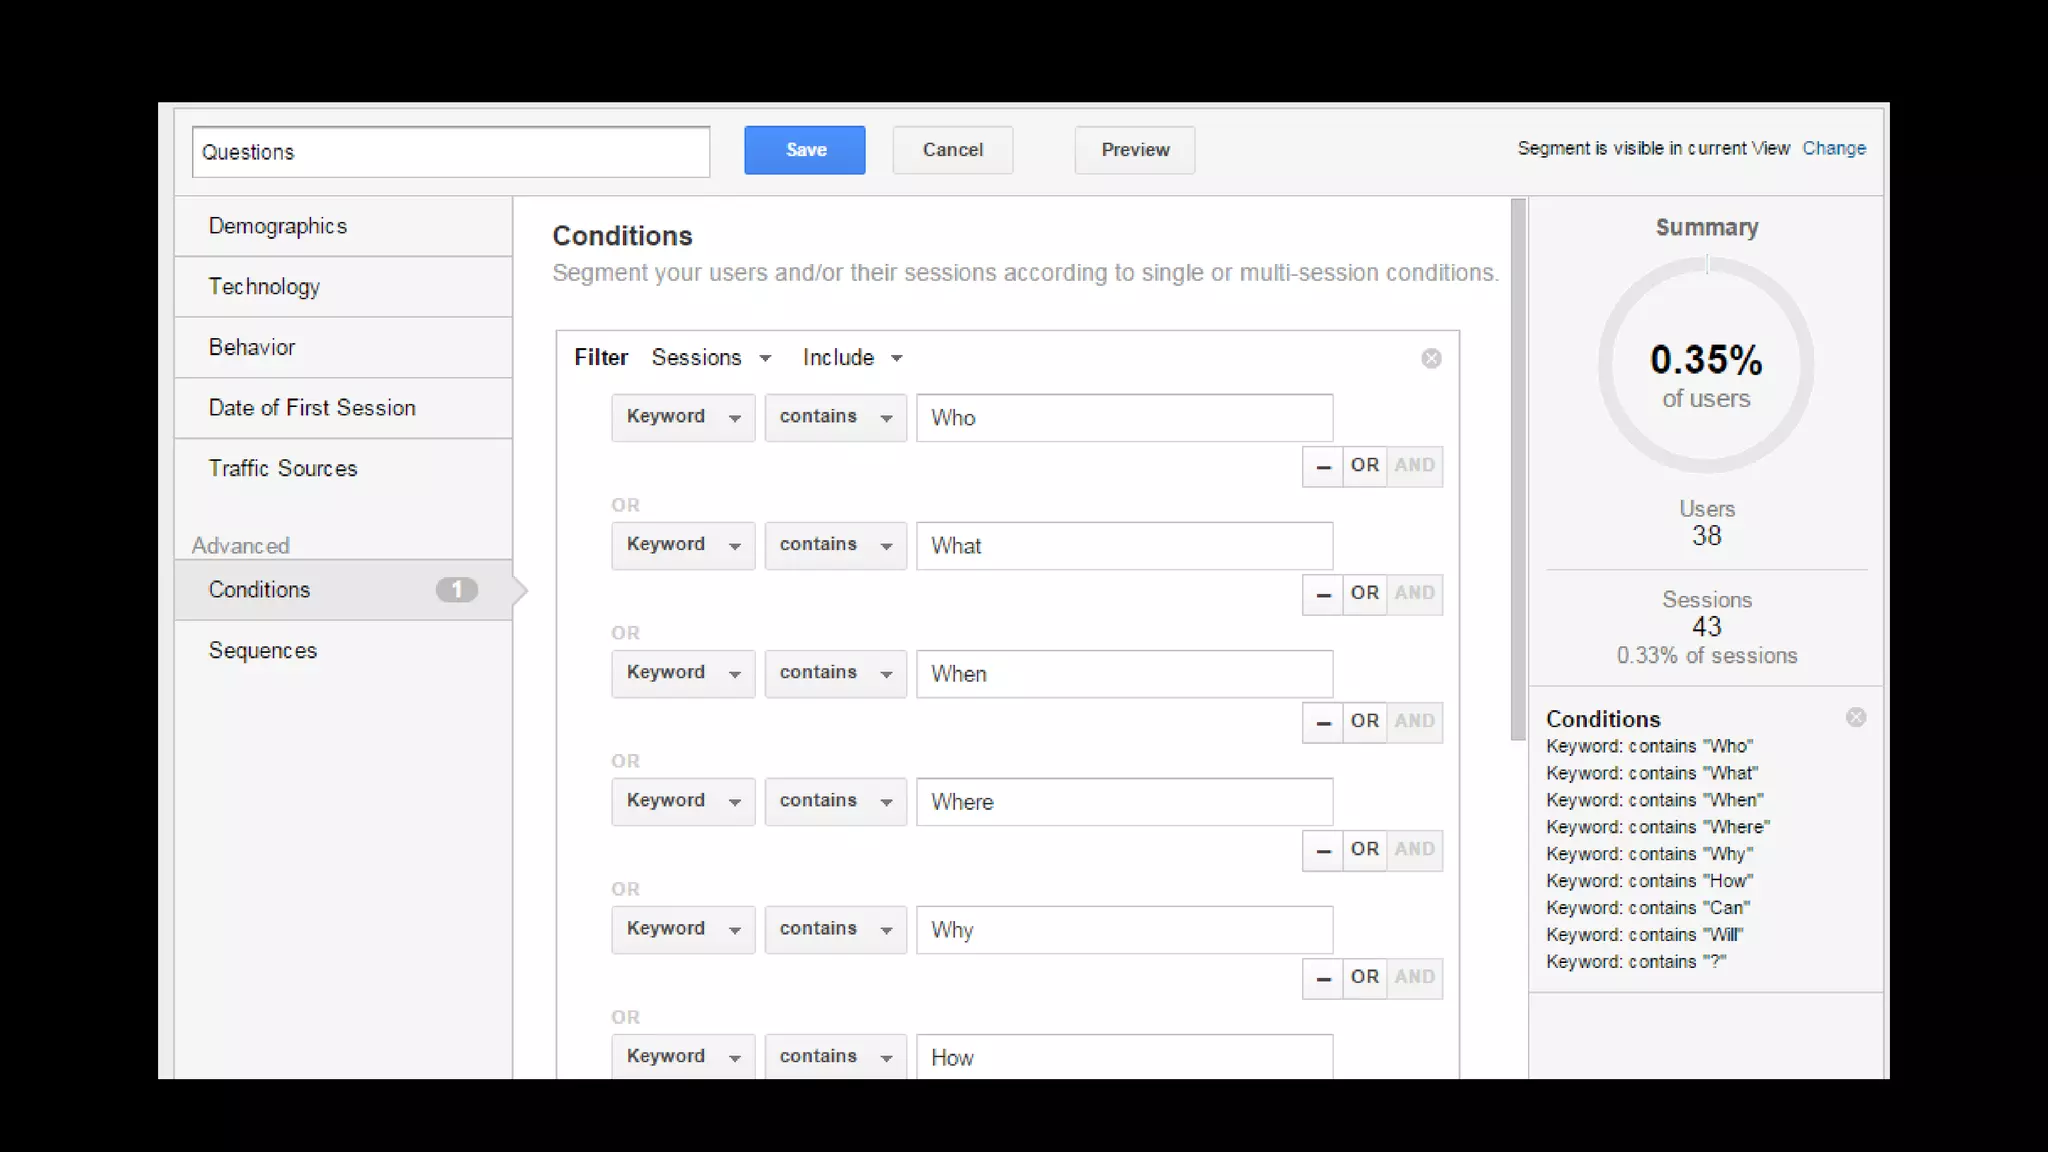Go to the Traffic Sources section
The height and width of the screenshot is (1152, 2048).
[x=283, y=468]
